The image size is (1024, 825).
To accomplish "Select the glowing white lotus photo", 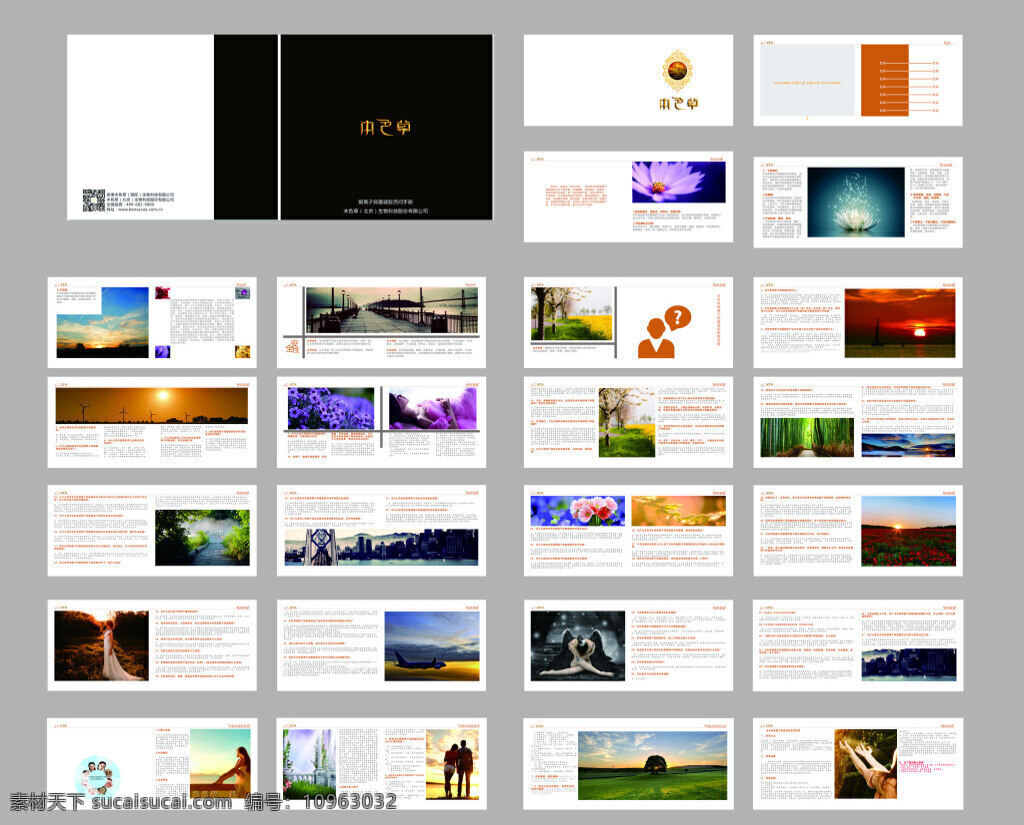I will coord(856,202).
